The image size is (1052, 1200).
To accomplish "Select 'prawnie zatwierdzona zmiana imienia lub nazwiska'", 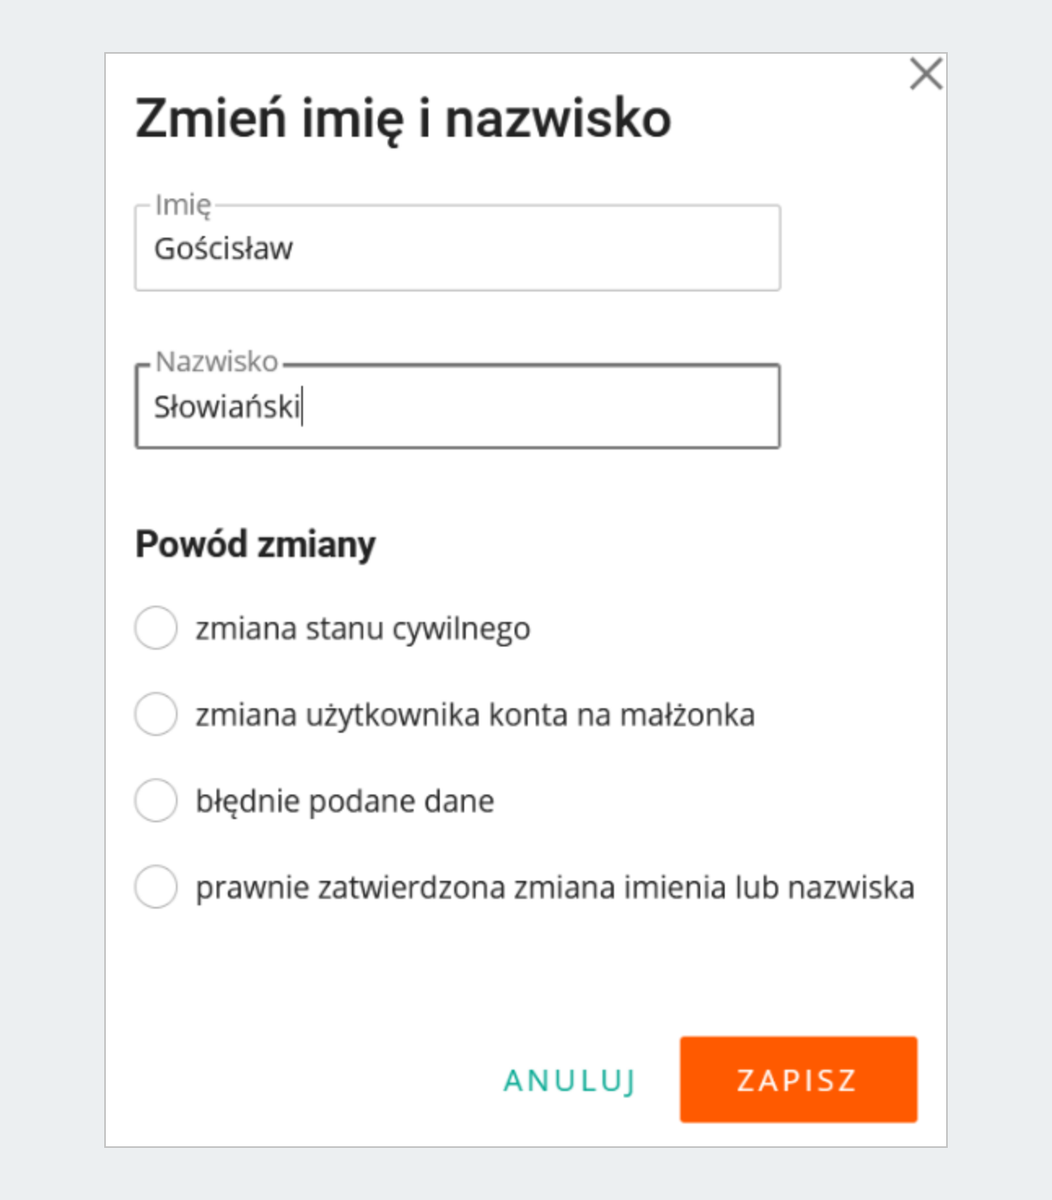I will (x=156, y=887).
